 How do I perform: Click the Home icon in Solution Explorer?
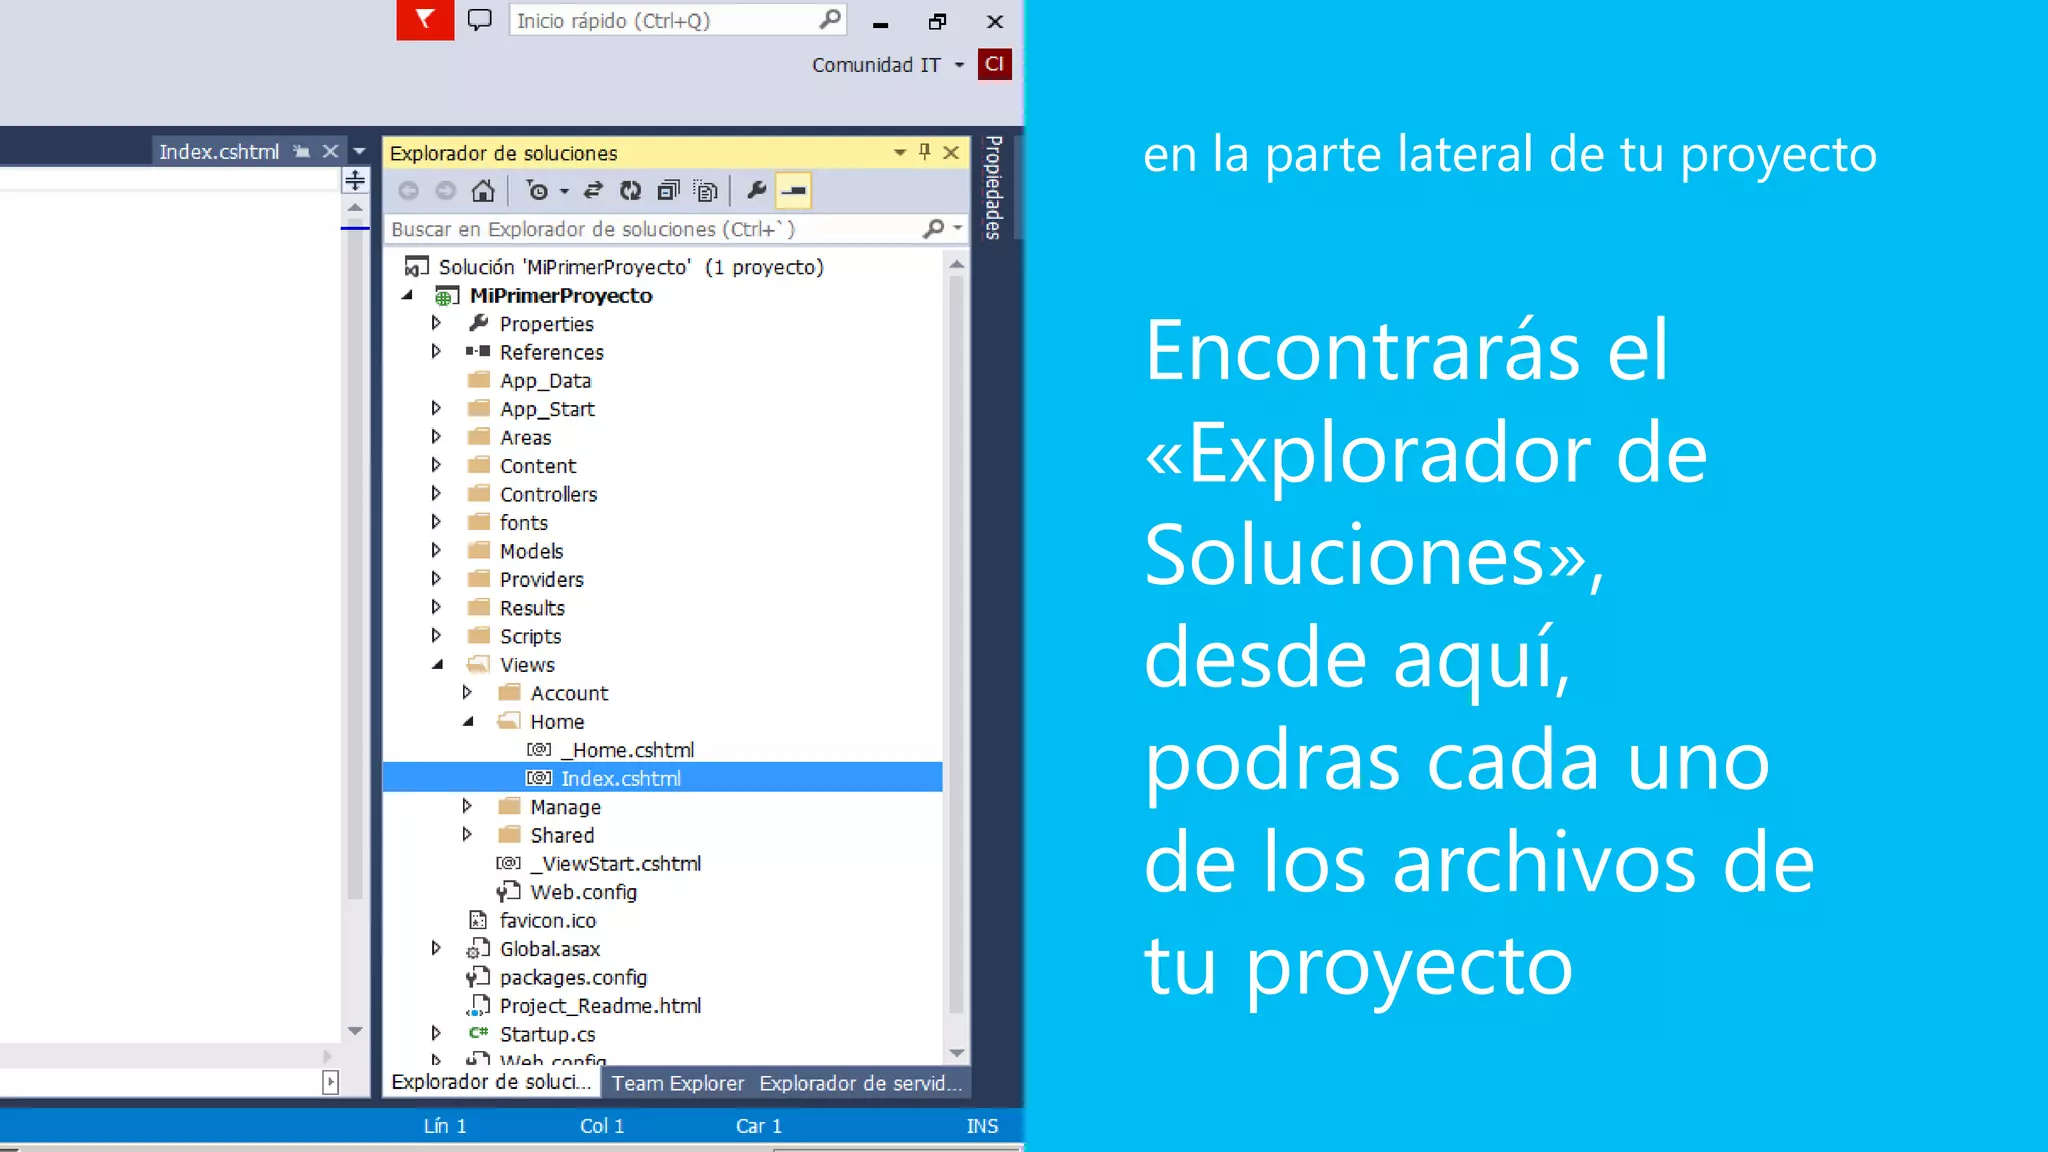click(x=483, y=190)
